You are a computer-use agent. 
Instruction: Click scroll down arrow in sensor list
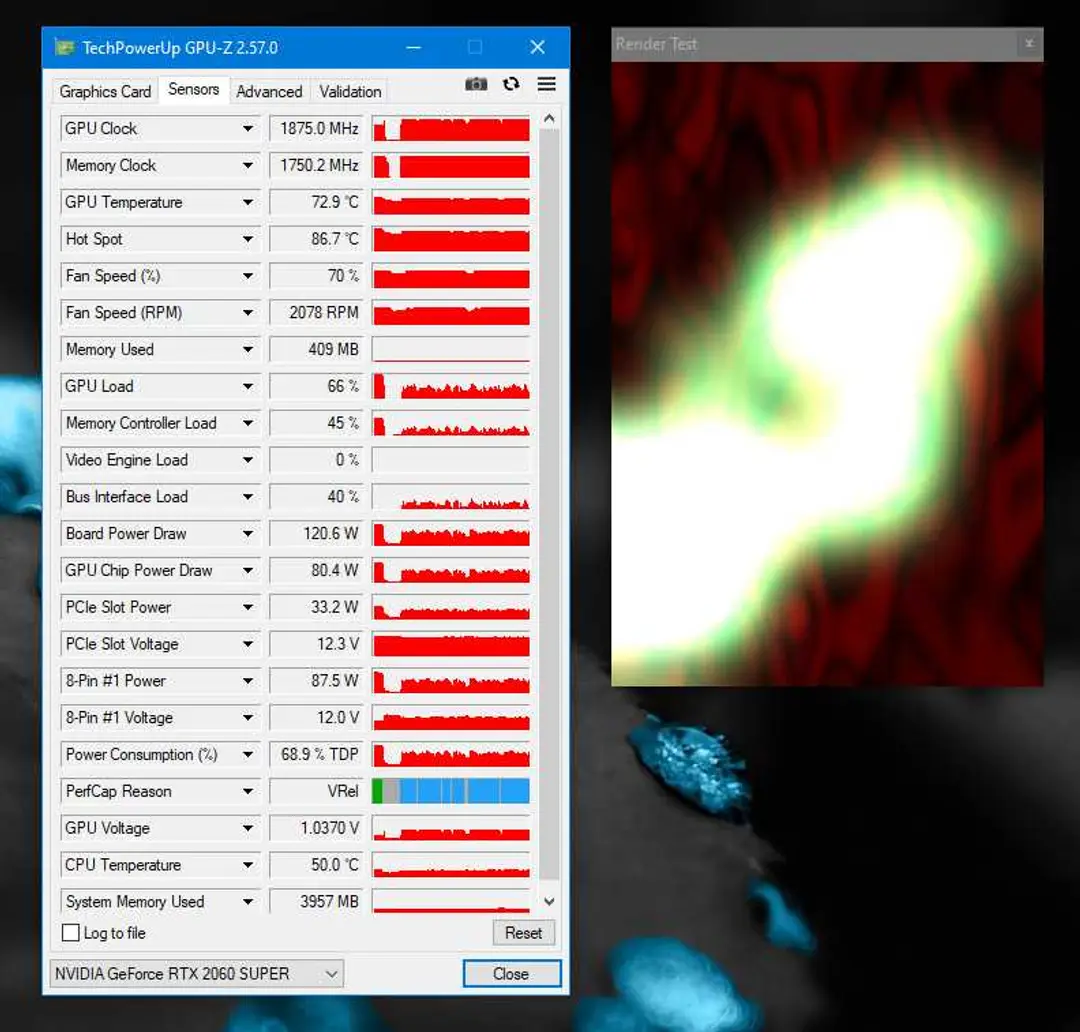tap(549, 901)
